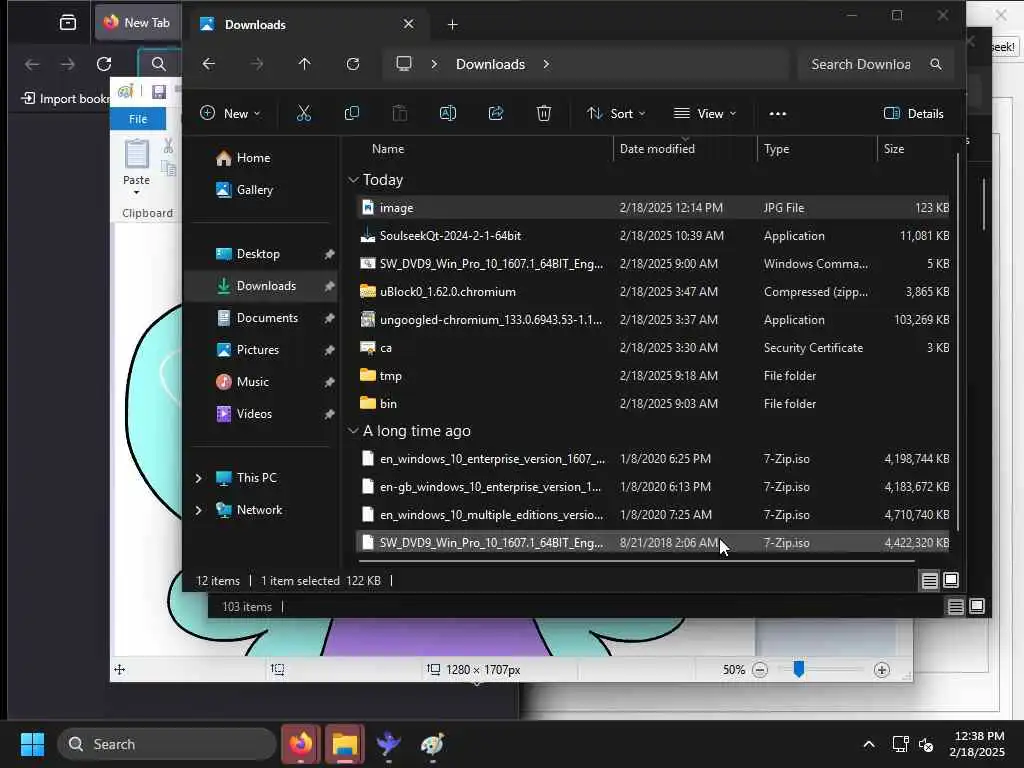Click the Delete trash can icon
1024x768 pixels.
point(543,114)
